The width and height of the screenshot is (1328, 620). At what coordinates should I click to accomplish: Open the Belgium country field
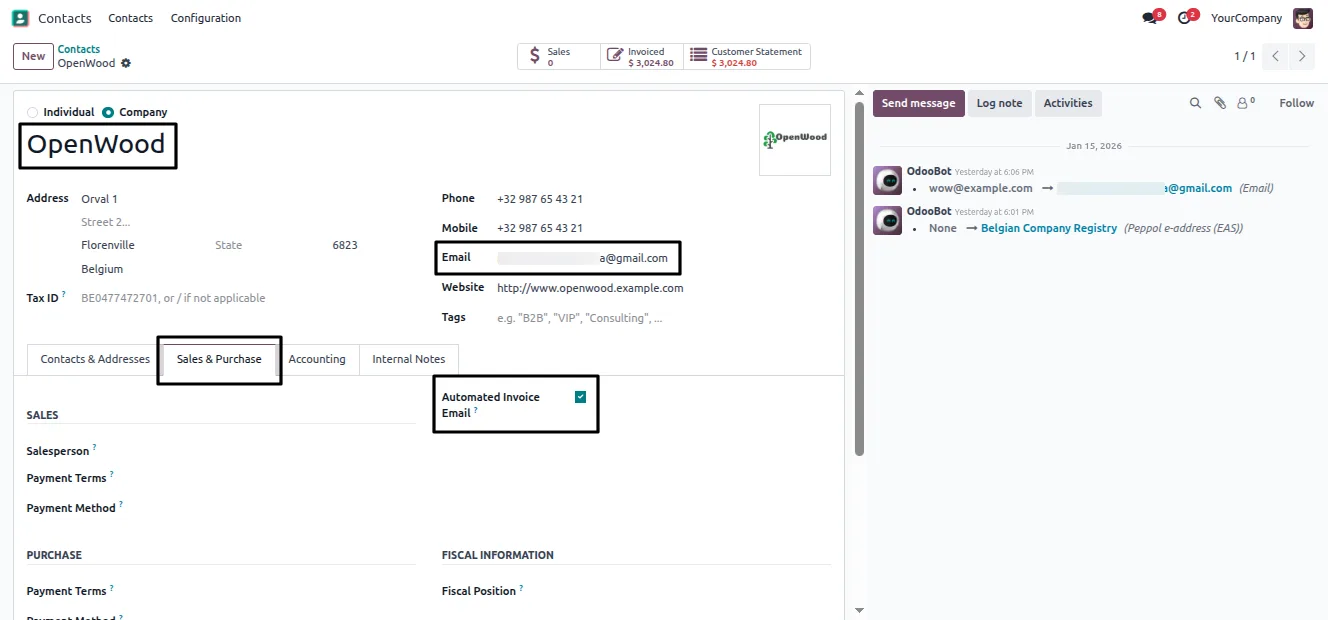coord(248,269)
